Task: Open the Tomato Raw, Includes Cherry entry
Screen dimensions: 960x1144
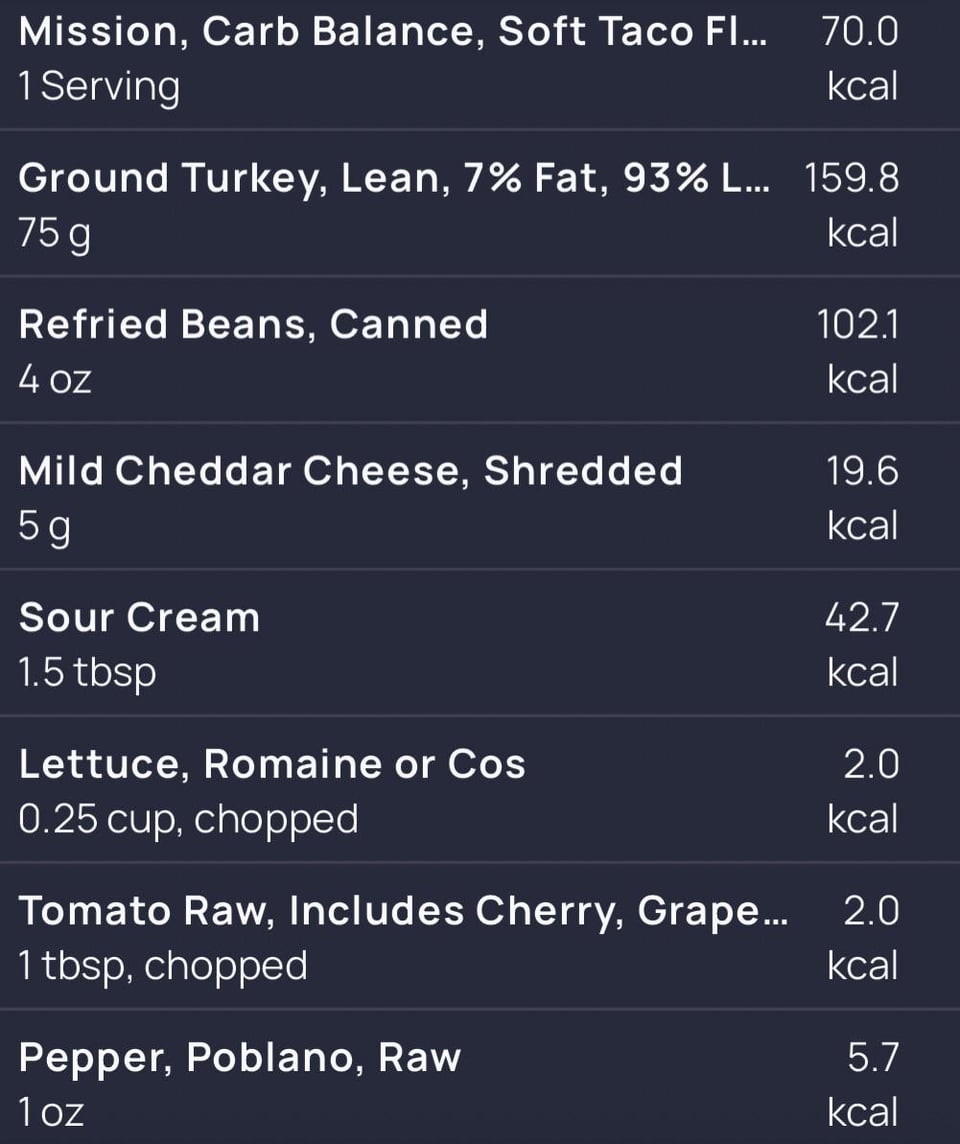Action: [x=480, y=937]
